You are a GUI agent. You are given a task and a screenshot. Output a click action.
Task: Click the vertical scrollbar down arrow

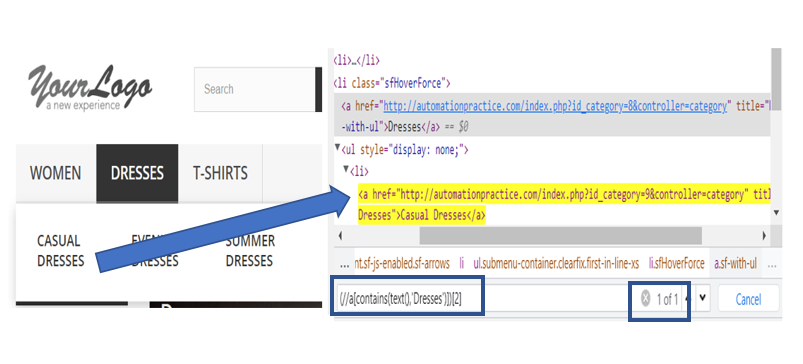coord(776,212)
